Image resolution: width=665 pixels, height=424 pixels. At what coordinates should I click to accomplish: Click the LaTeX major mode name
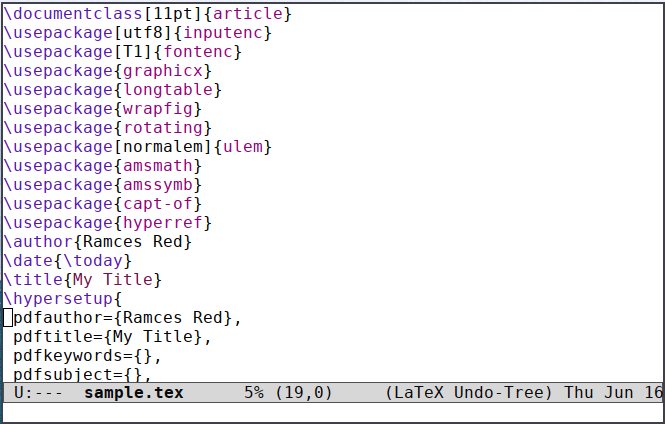click(419, 393)
